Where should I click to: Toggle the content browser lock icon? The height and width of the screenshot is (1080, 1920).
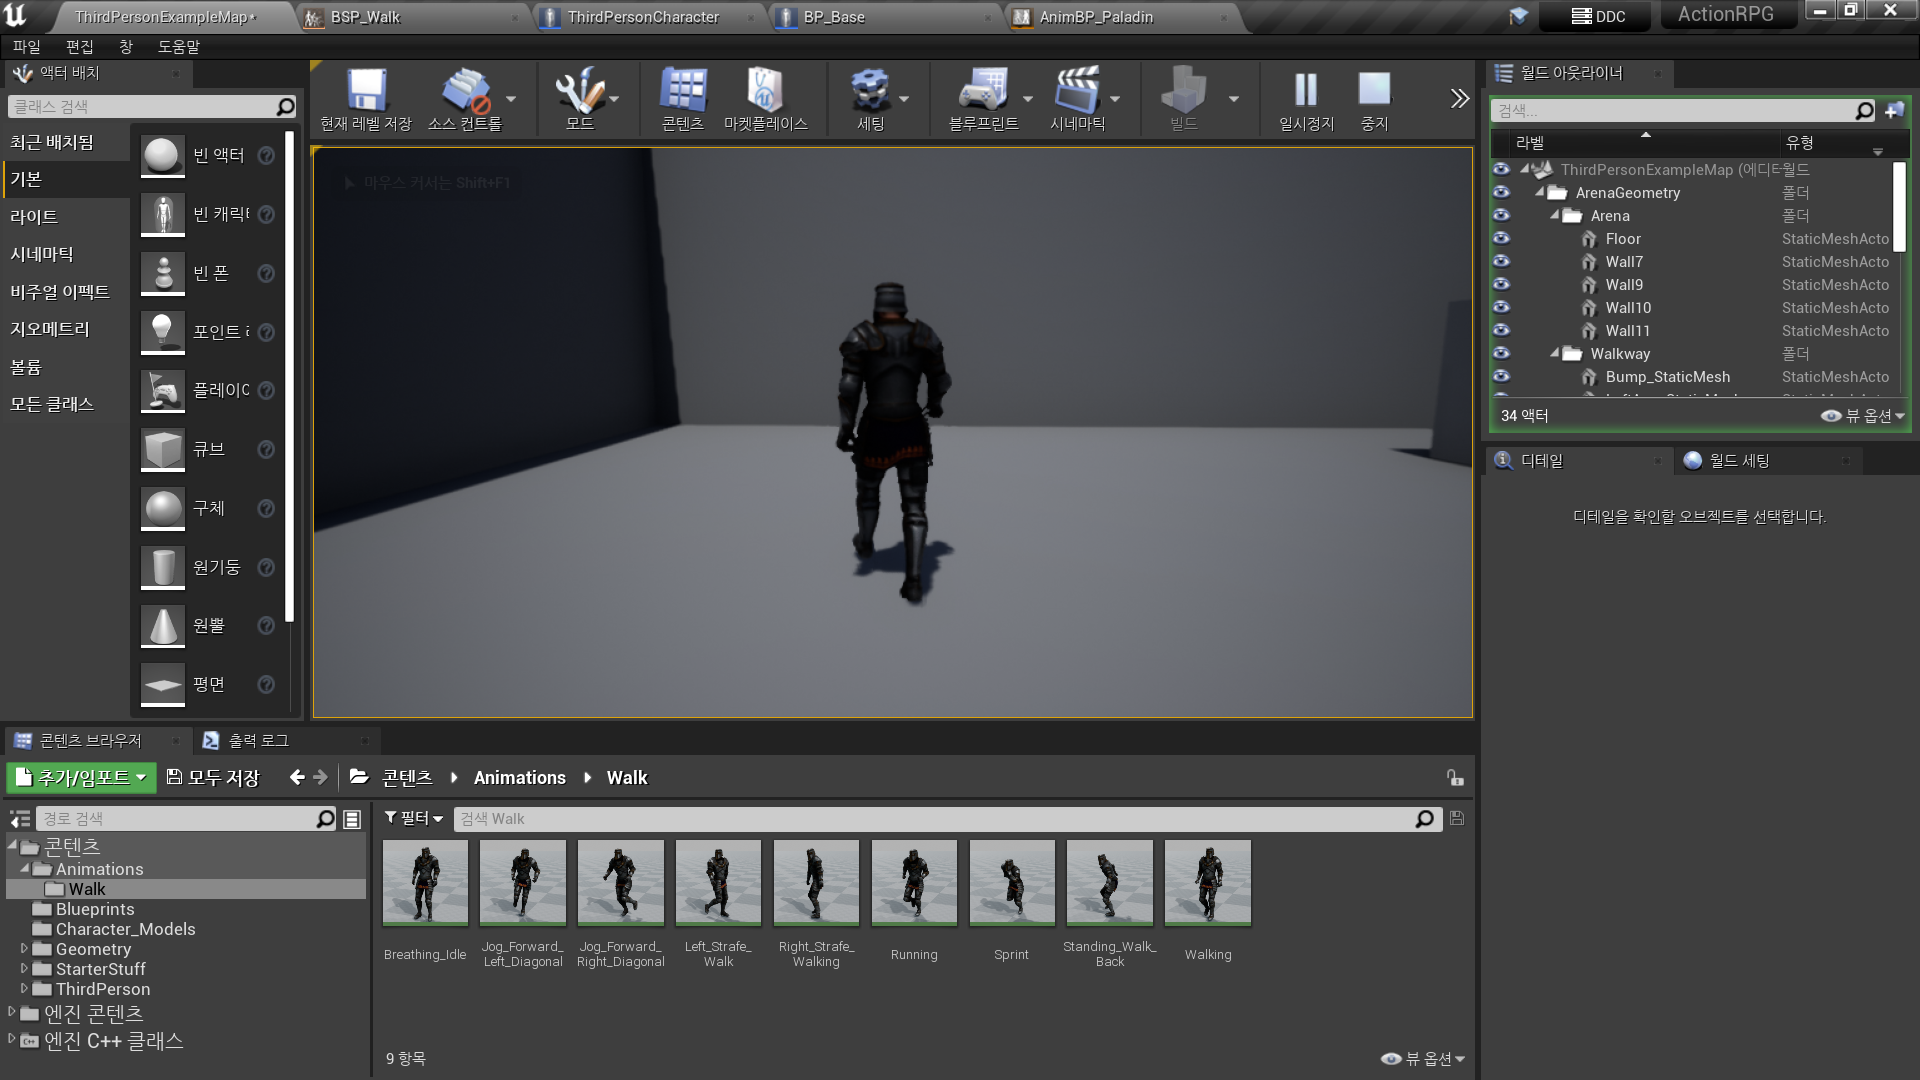pyautogui.click(x=1455, y=778)
